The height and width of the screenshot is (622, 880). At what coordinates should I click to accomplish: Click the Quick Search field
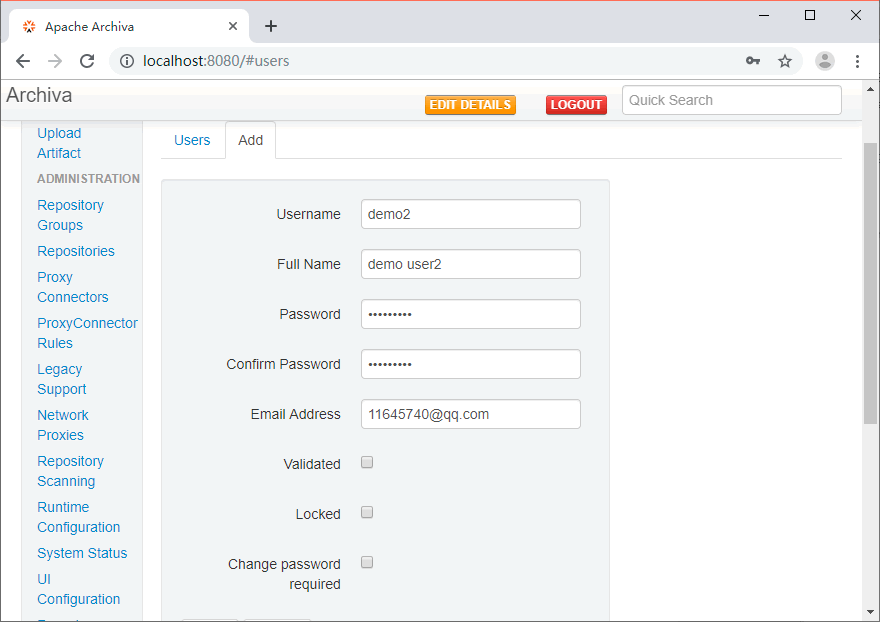pos(731,100)
